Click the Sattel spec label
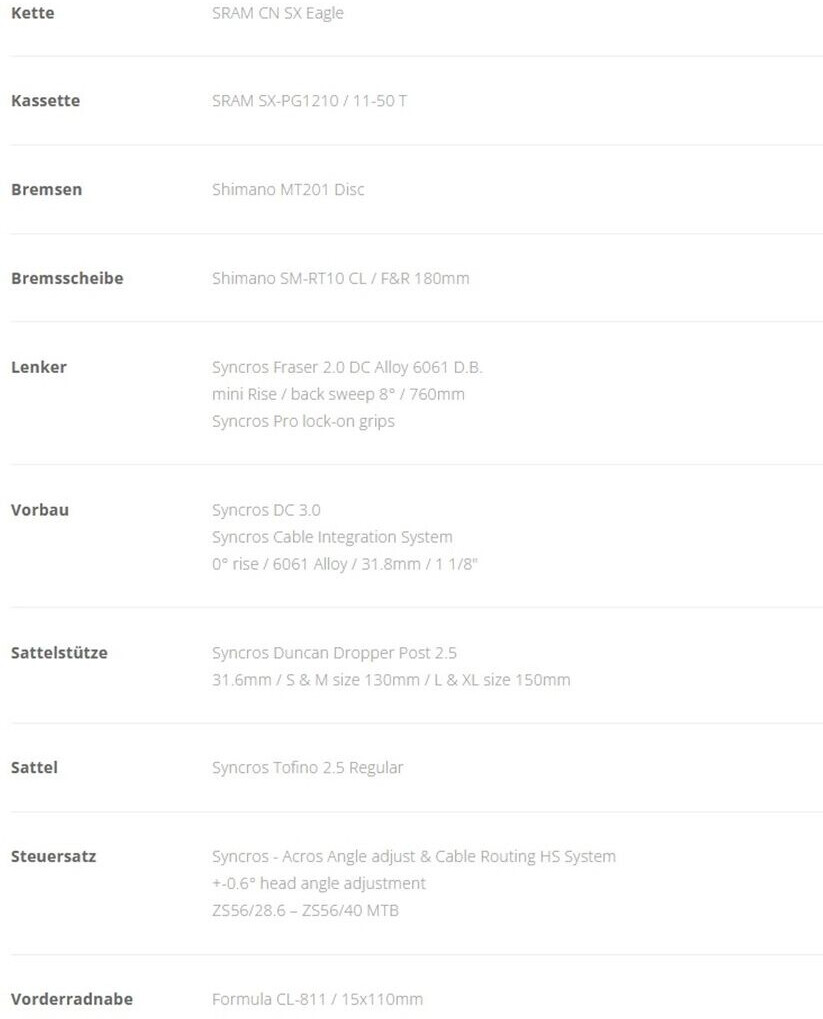823x1019 pixels. click(x=34, y=768)
